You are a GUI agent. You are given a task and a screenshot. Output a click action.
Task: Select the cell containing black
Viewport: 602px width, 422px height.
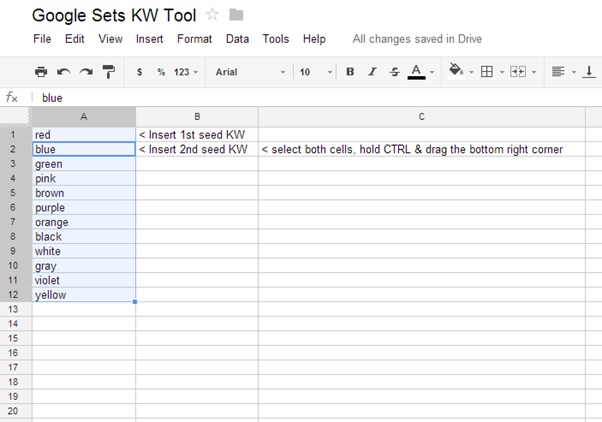click(84, 237)
